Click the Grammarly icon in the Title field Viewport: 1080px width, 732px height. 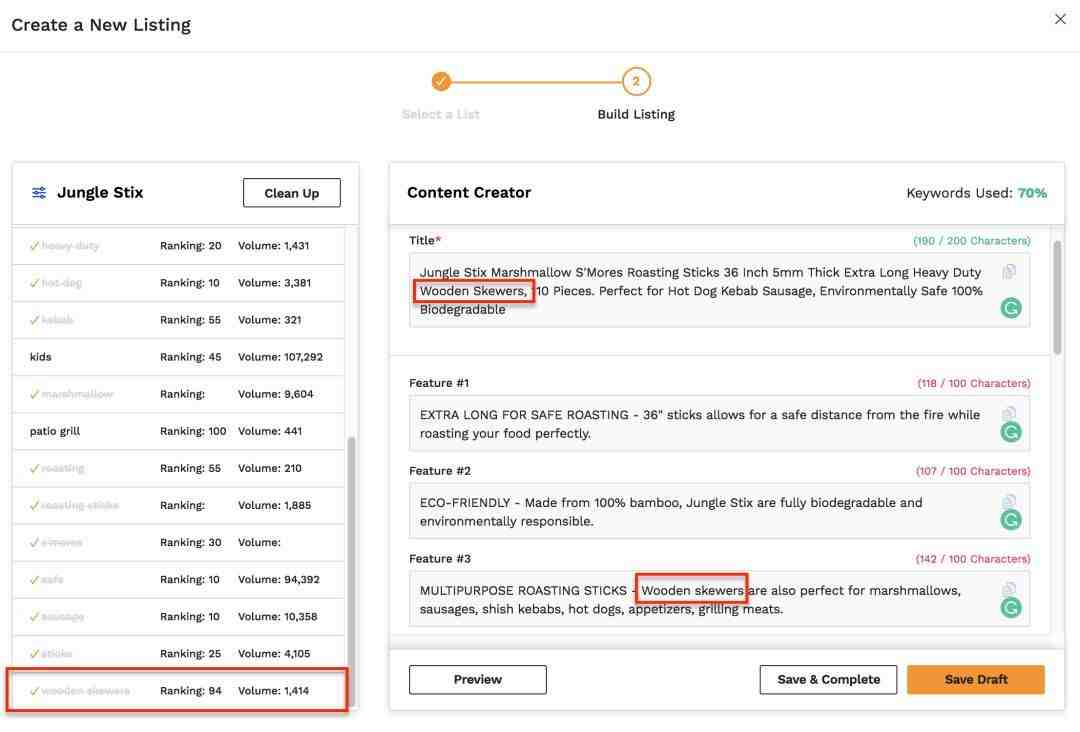click(1011, 308)
